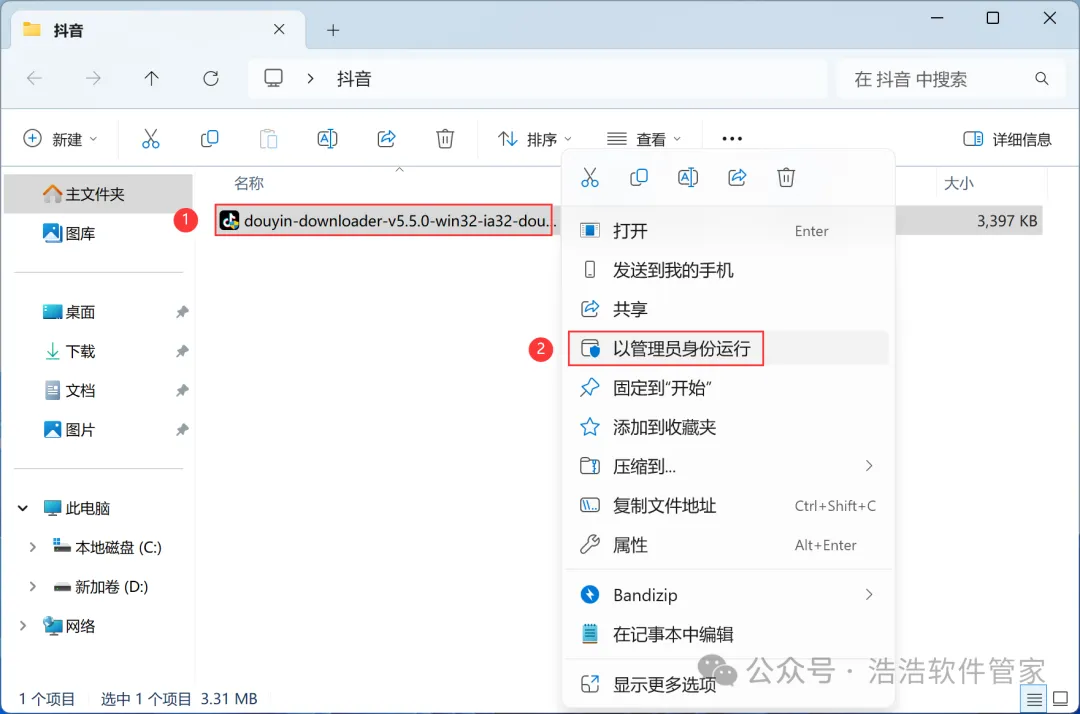Select 以管理员身份运行 menu entry
The height and width of the screenshot is (714, 1080).
click(x=728, y=348)
